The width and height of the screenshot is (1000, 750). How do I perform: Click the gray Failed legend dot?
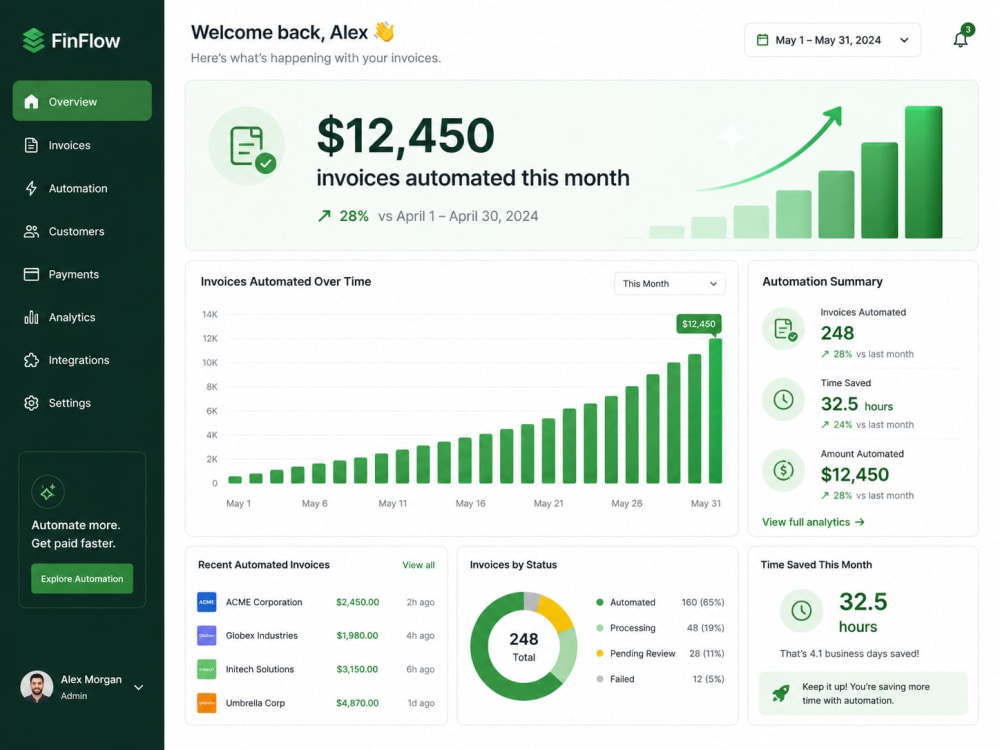599,679
